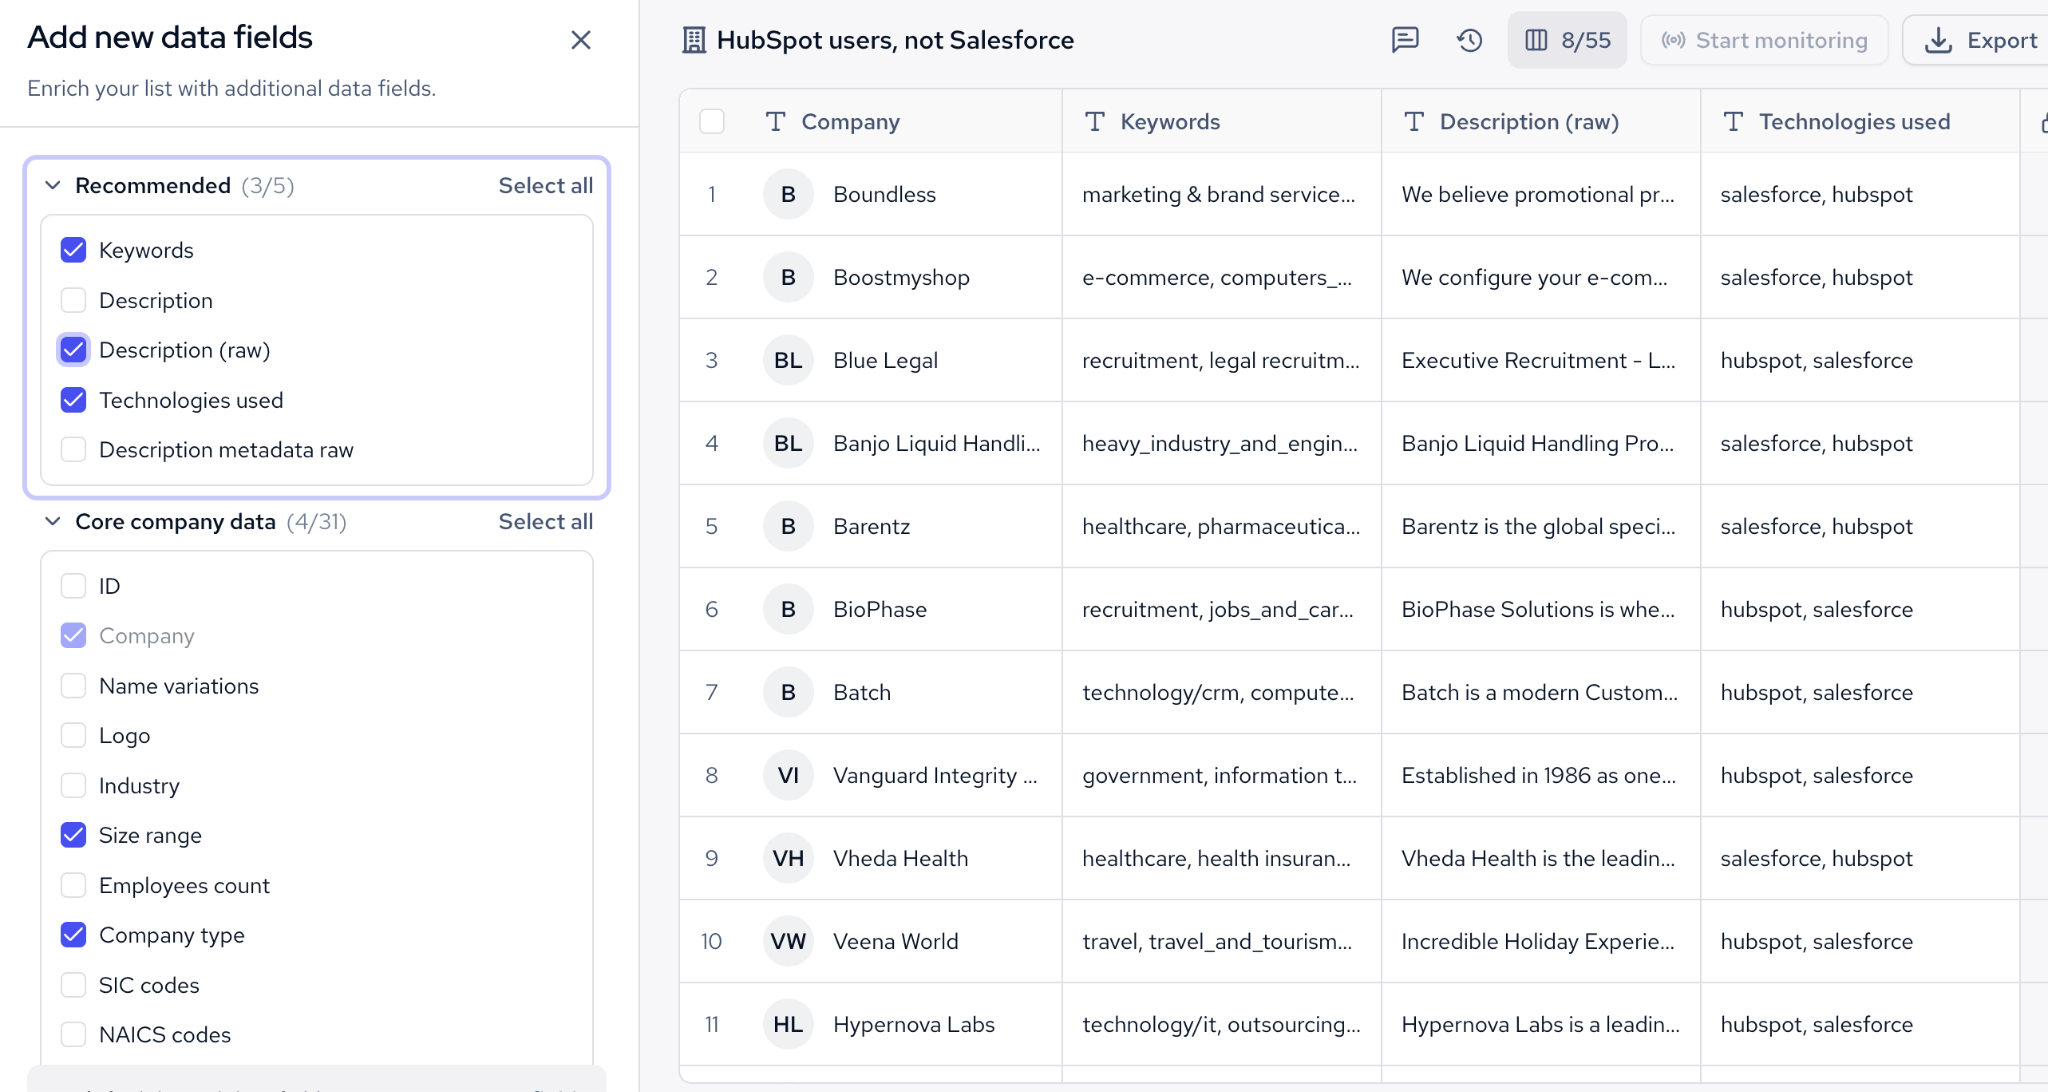Screen dimensions: 2048x1092
Task: Collapse the Recommended section
Action: (53, 186)
